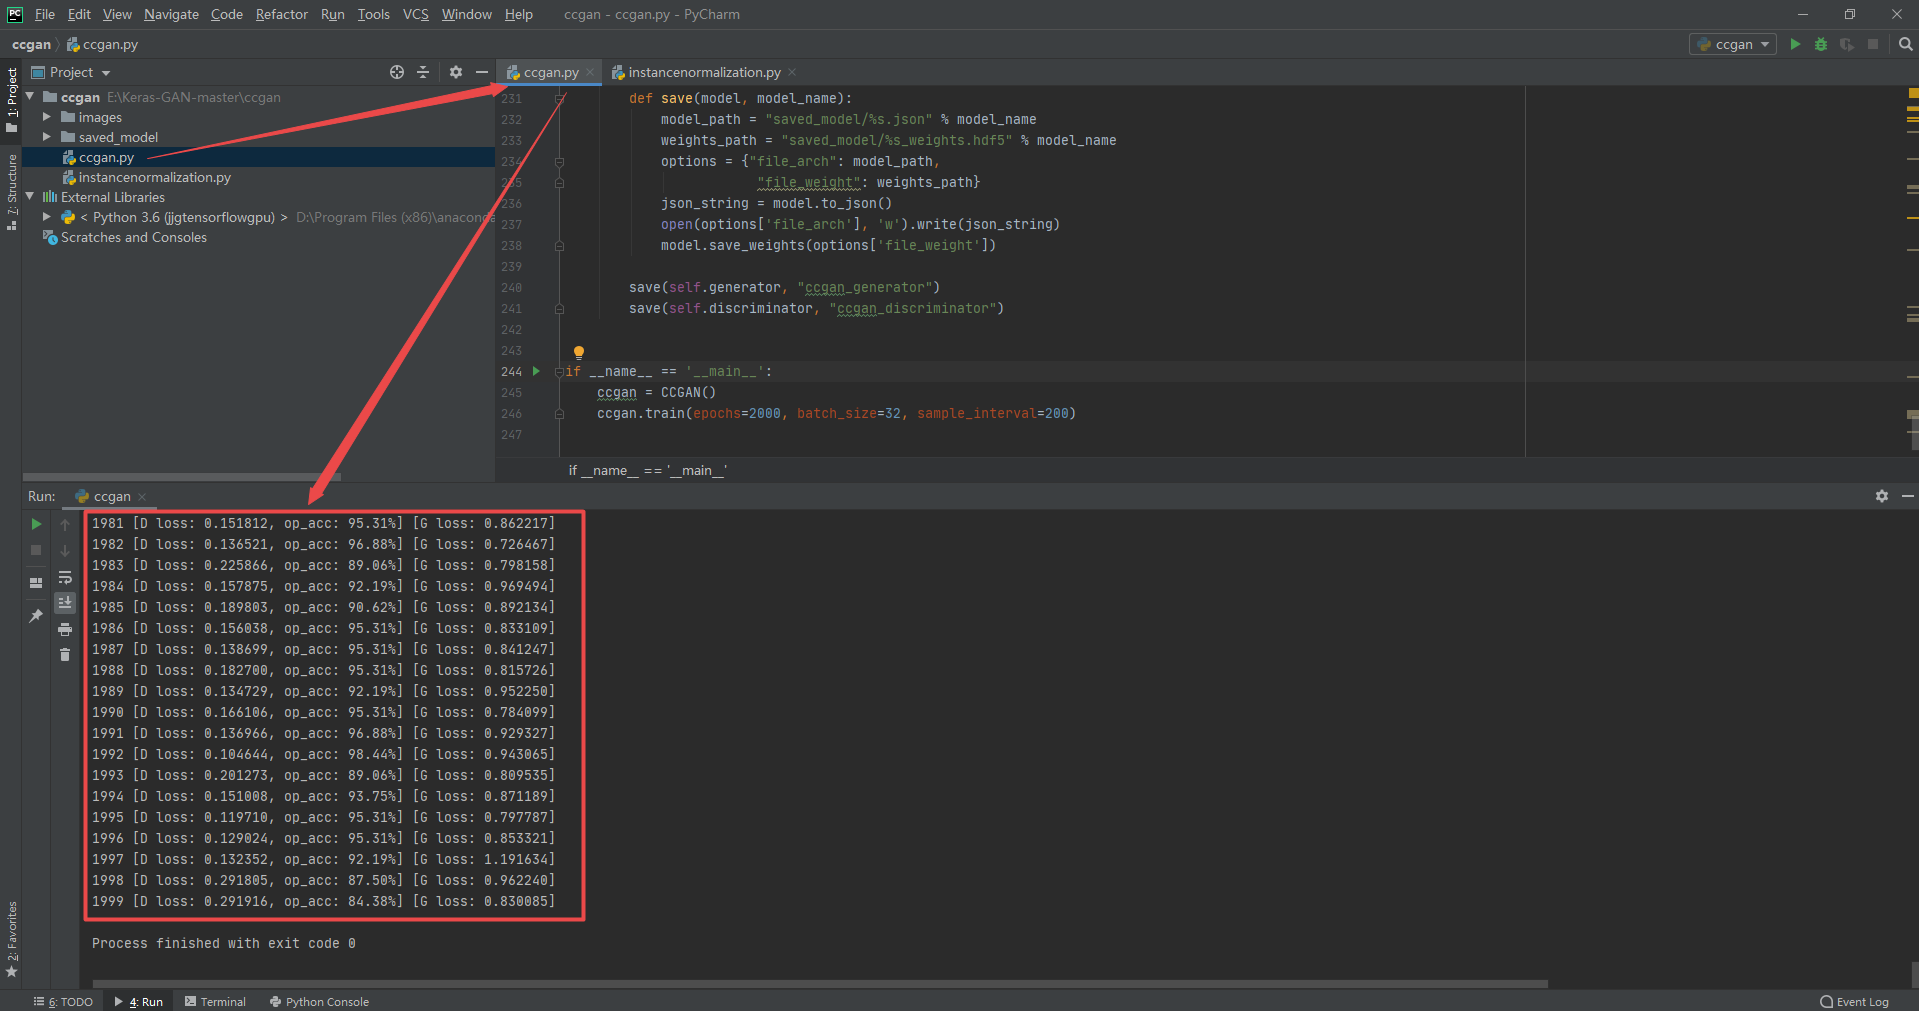Locate current file in Project tree
Image resolution: width=1919 pixels, height=1011 pixels.
[x=397, y=72]
